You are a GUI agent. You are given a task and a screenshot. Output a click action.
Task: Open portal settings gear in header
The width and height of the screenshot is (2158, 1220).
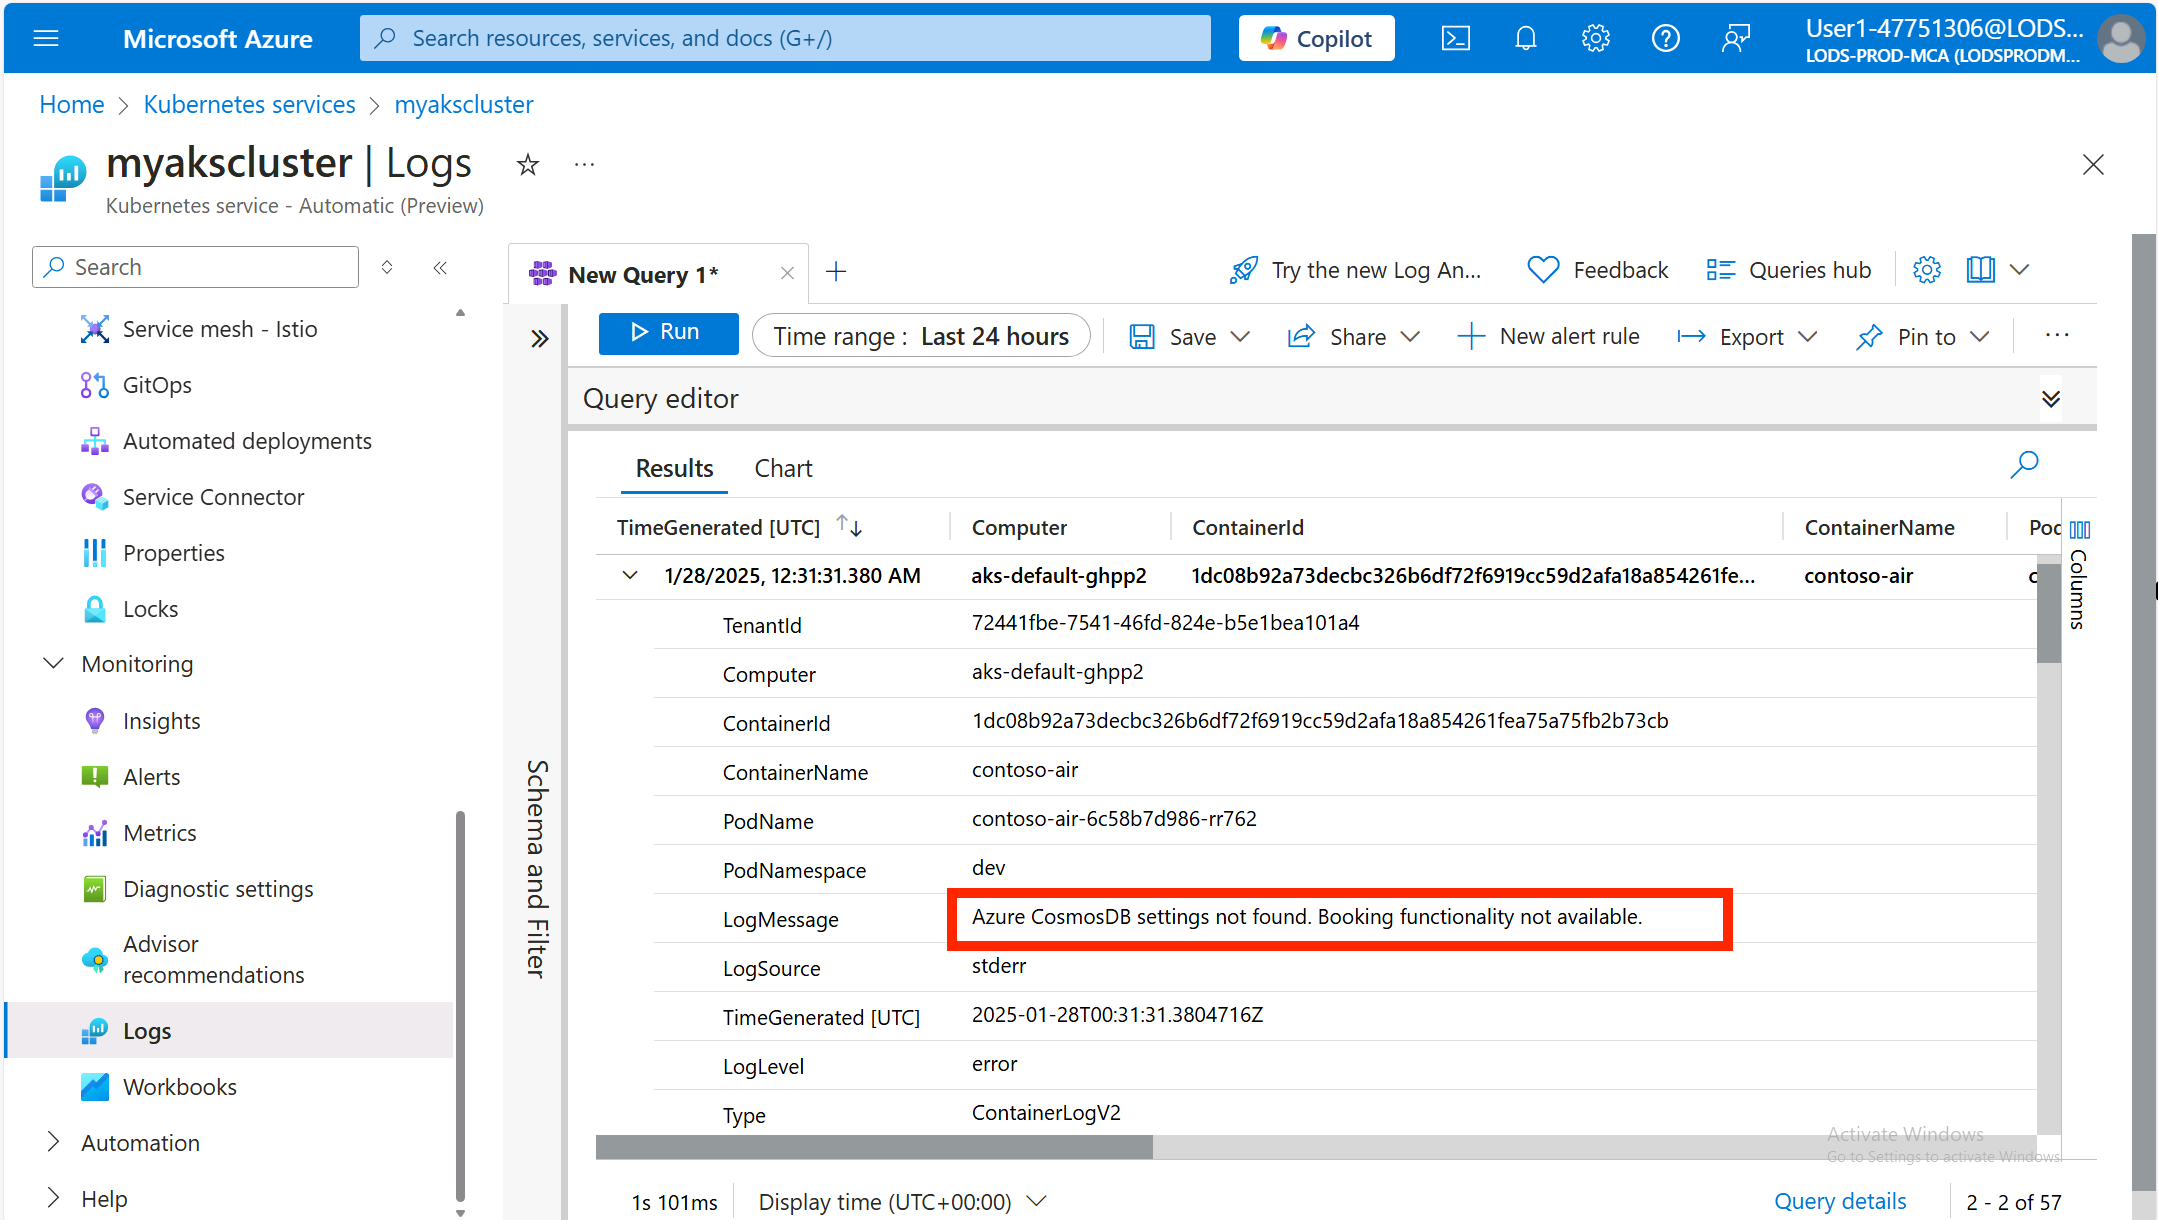[x=1595, y=38]
